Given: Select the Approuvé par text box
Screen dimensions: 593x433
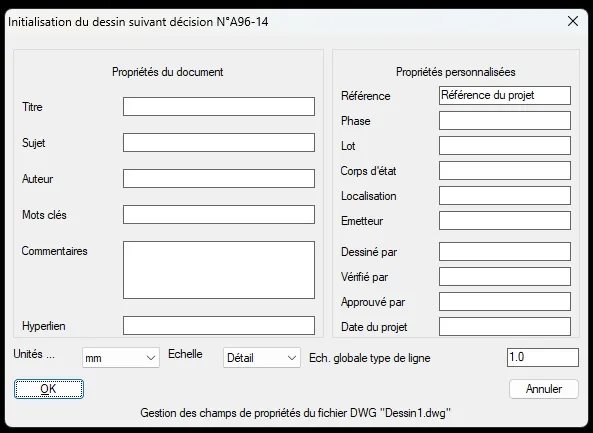Looking at the screenshot, I should 505,302.
